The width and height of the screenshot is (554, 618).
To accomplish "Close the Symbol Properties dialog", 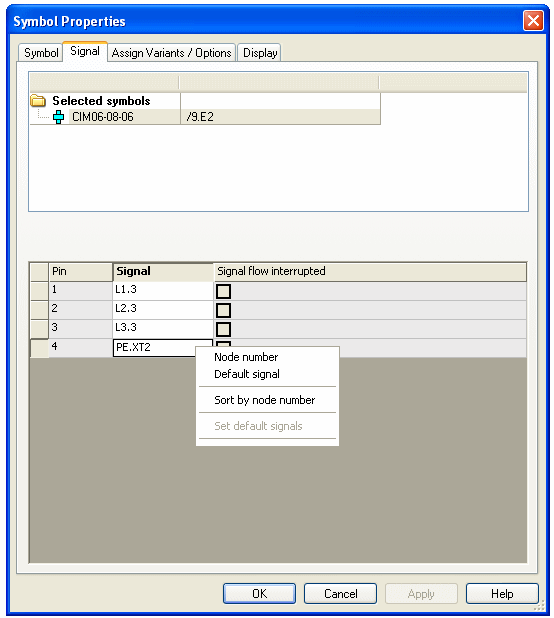I will click(x=533, y=20).
